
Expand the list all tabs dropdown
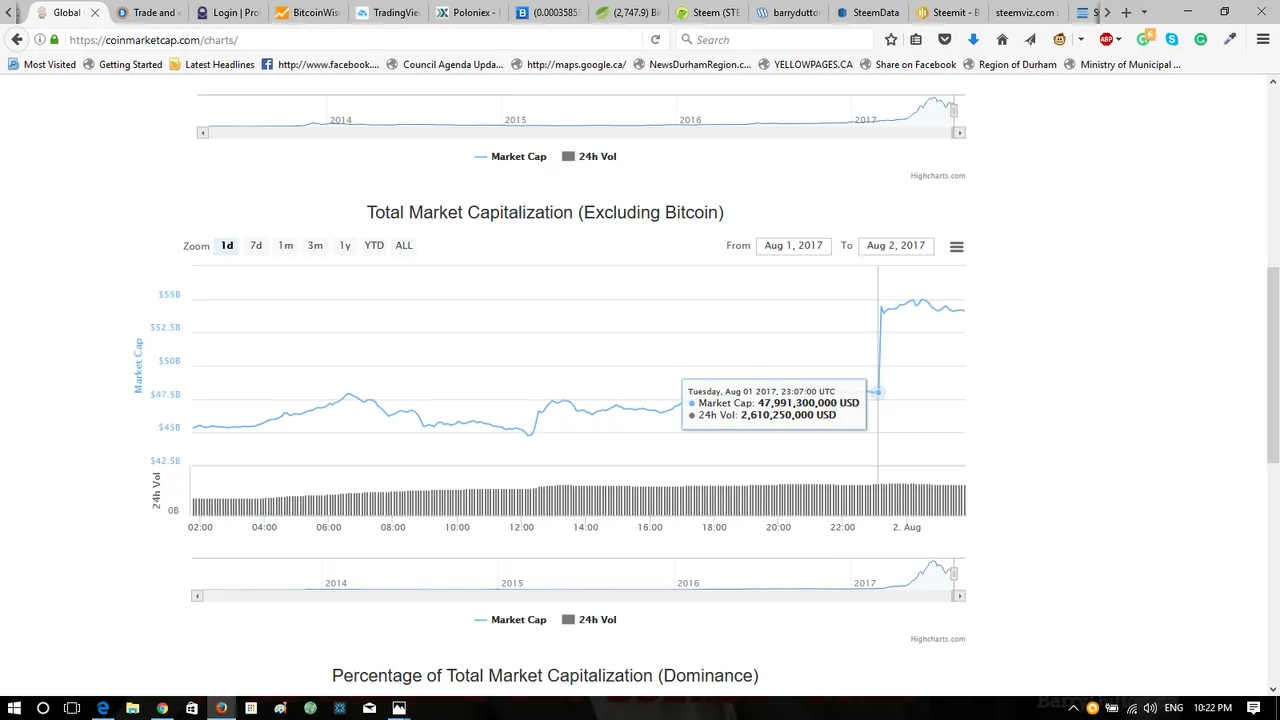pyautogui.click(x=1144, y=13)
